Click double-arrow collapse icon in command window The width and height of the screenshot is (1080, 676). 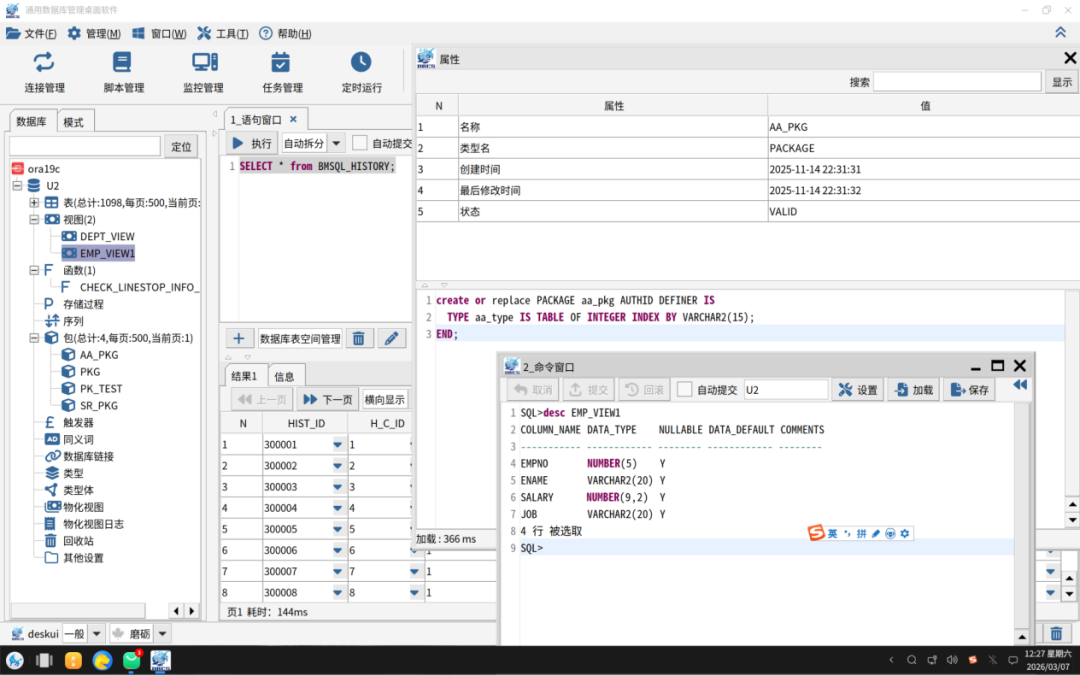[1020, 385]
